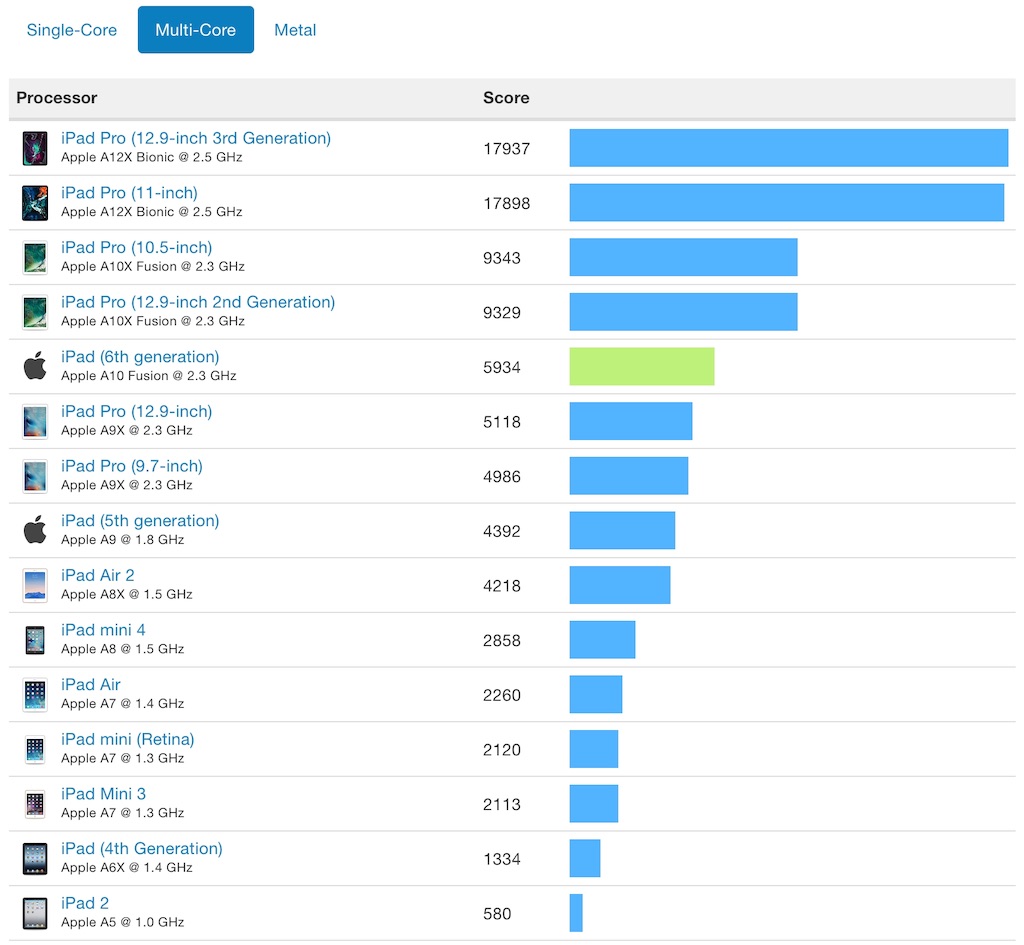Open the iPad Air A7 1.4 GHz link
This screenshot has height=945, width=1024.
pos(91,684)
